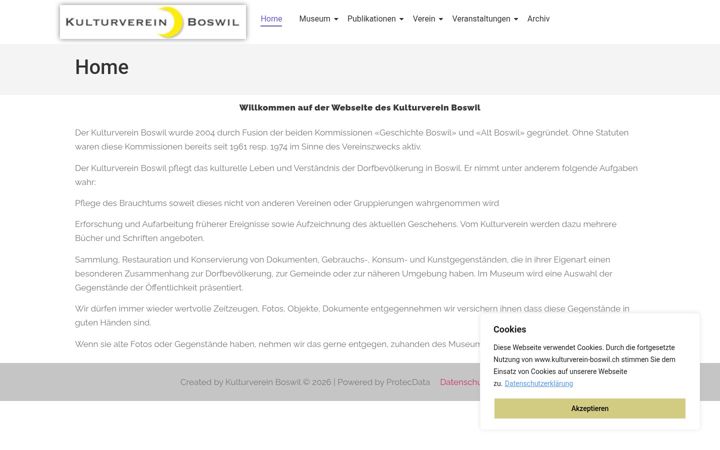Click the cookie notice text Diese Webseite verwendet Cookies
The width and height of the screenshot is (720, 450).
(x=584, y=366)
